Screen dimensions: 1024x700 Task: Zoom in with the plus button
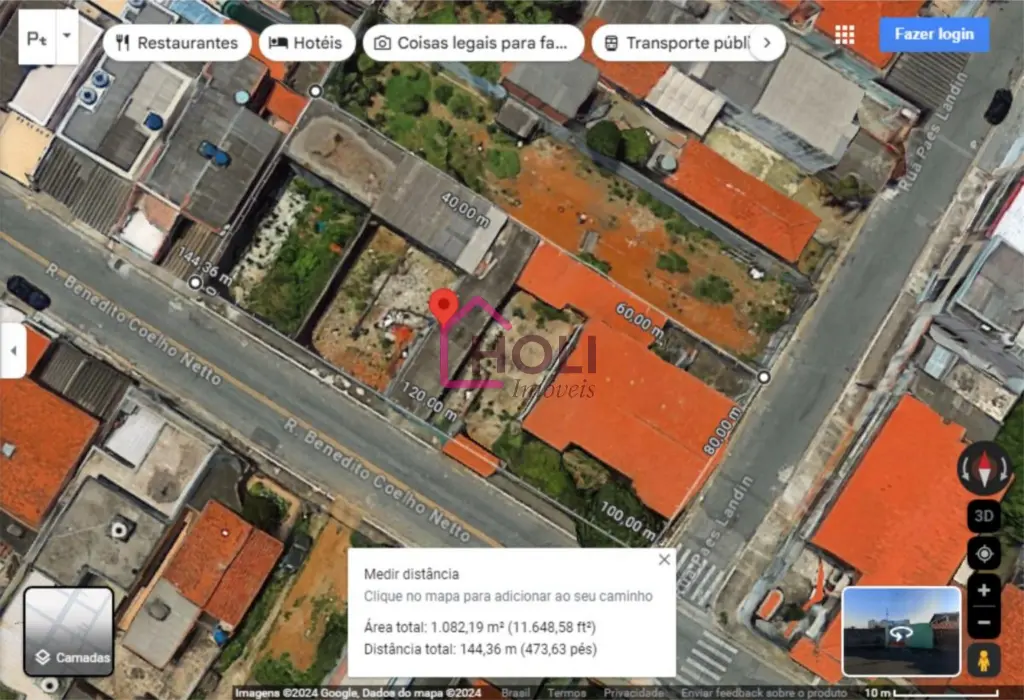[984, 590]
